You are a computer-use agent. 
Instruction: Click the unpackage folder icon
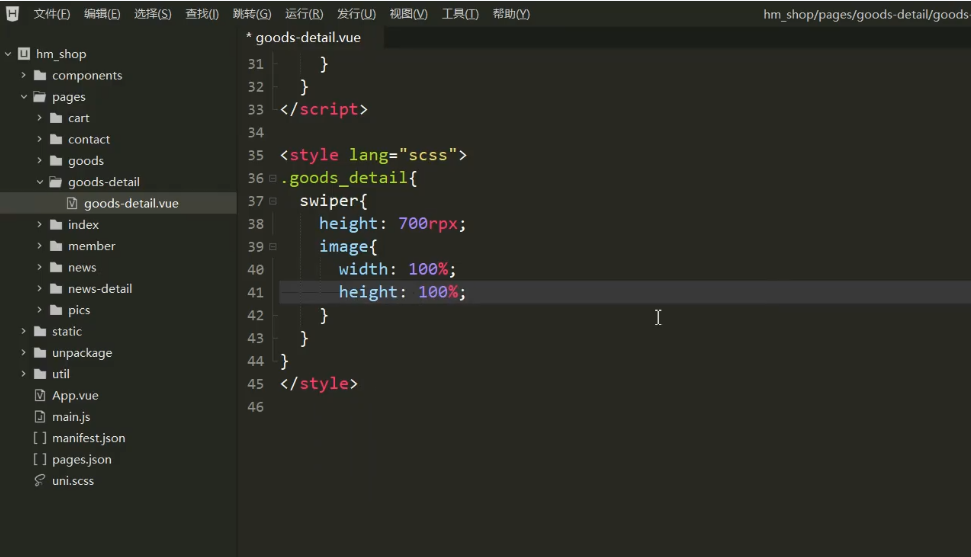(x=40, y=353)
